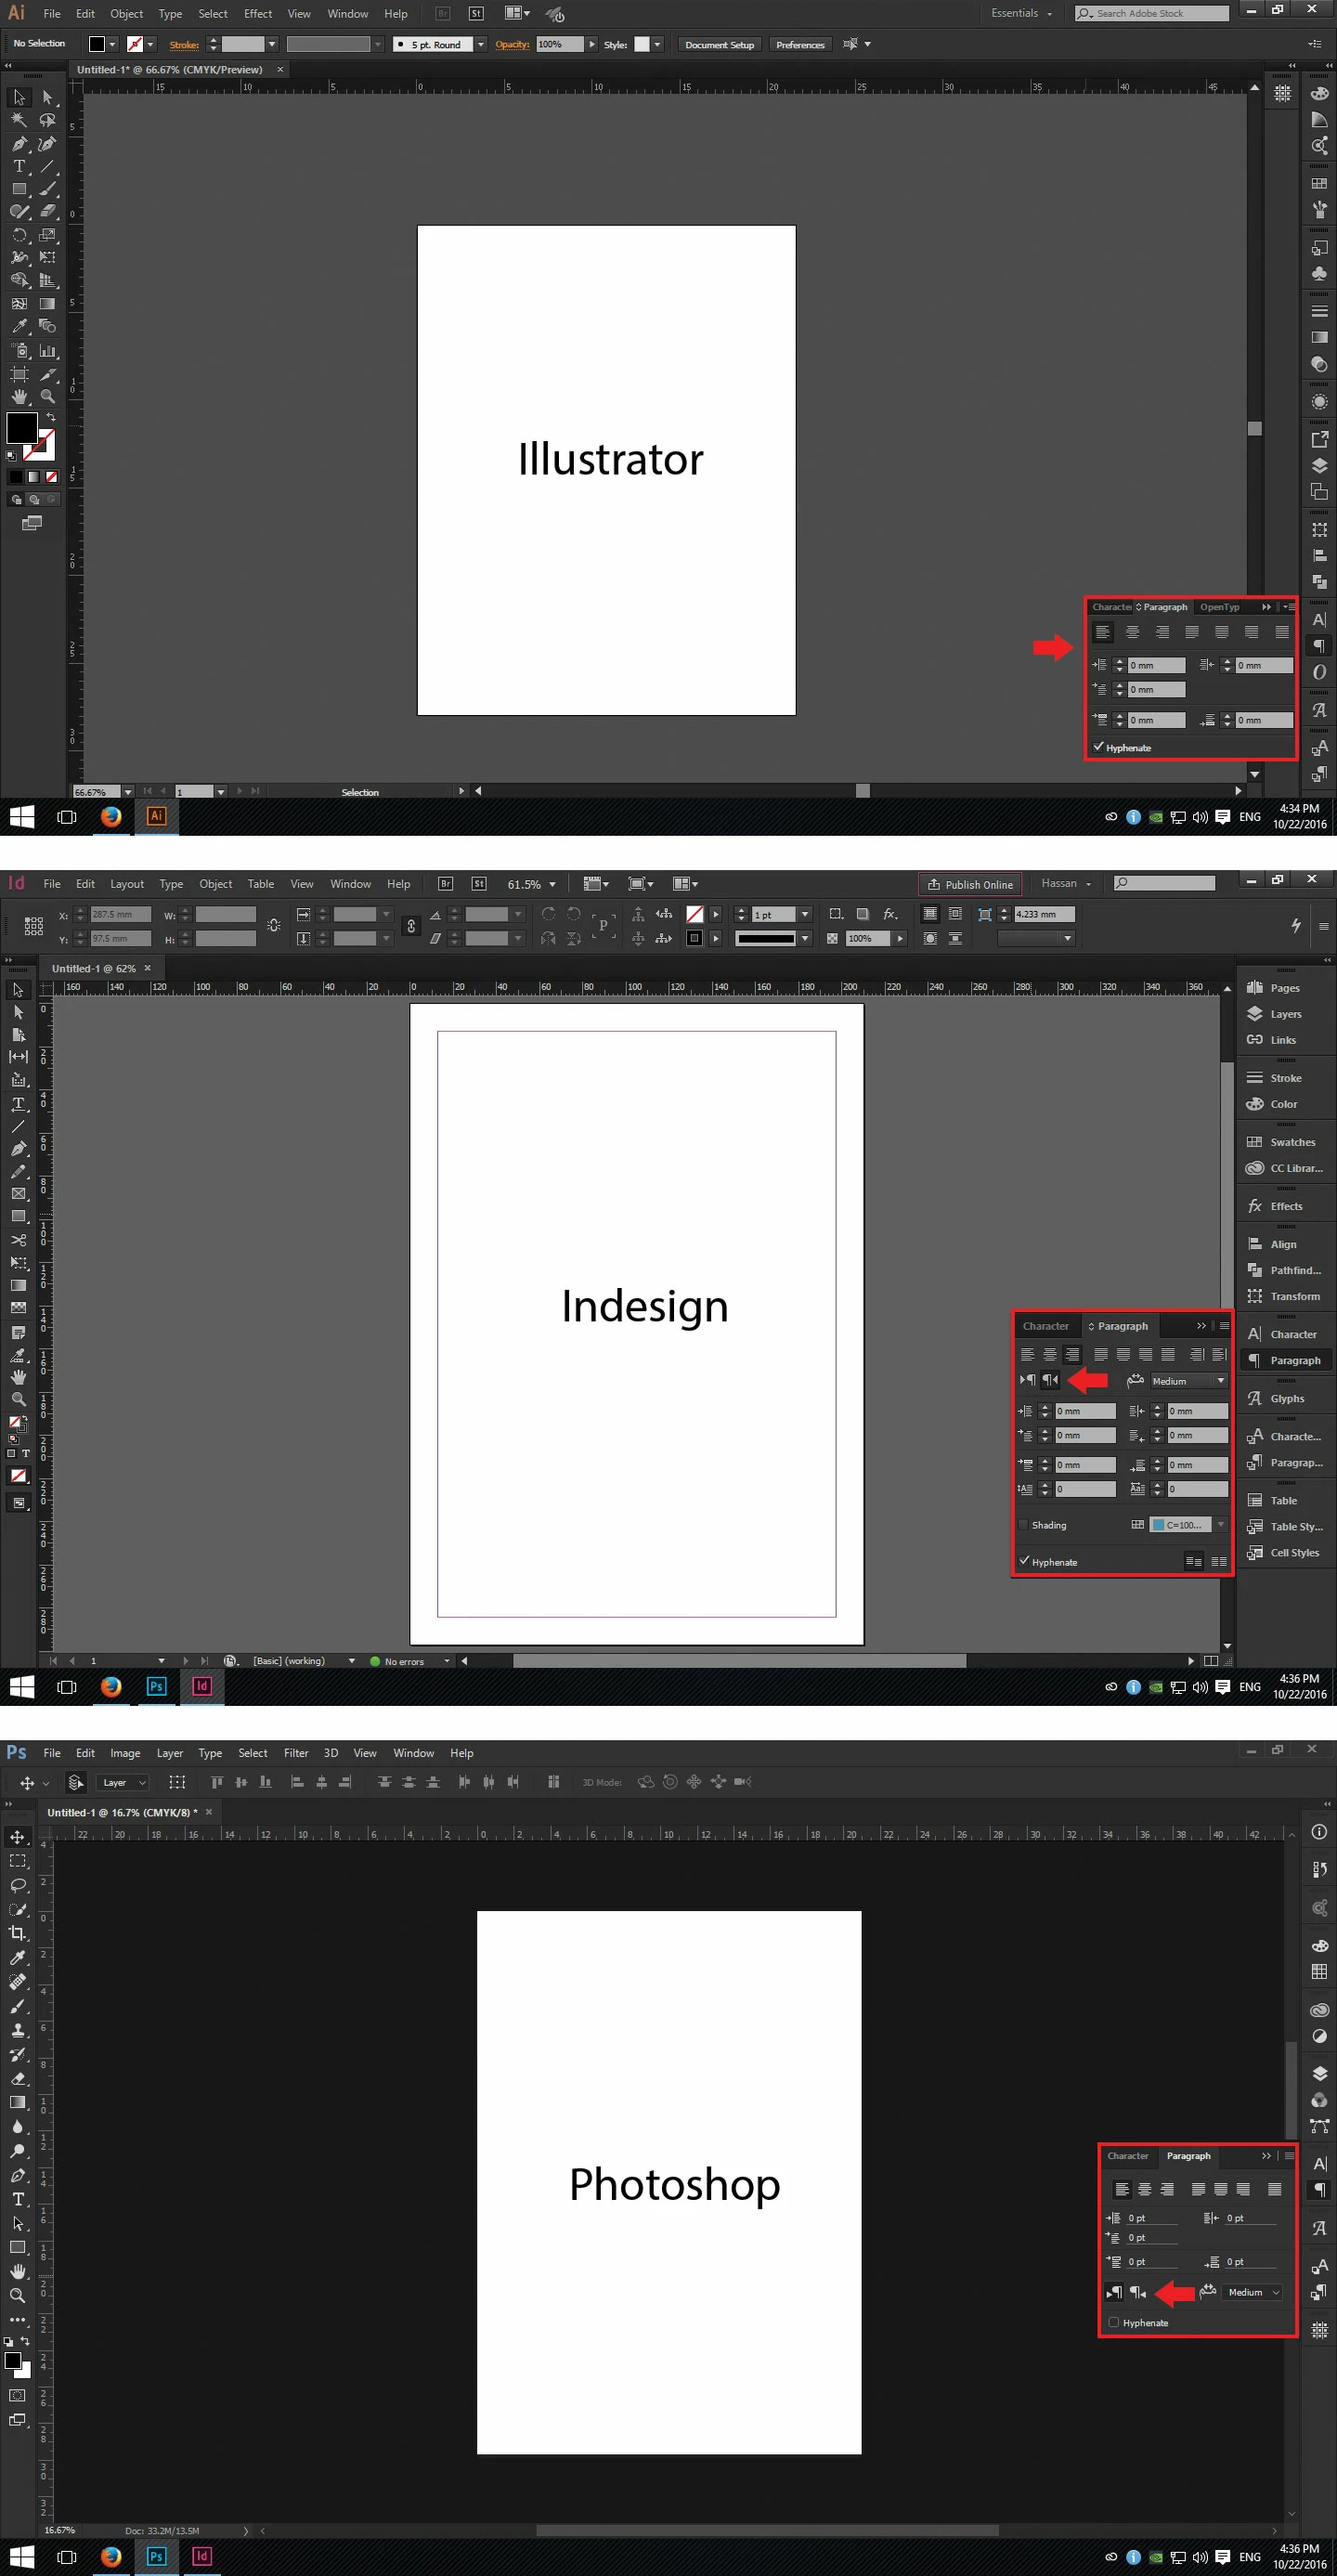Select the Lasso tool in Illustrator toolbox
The width and height of the screenshot is (1337, 2576).
47,120
